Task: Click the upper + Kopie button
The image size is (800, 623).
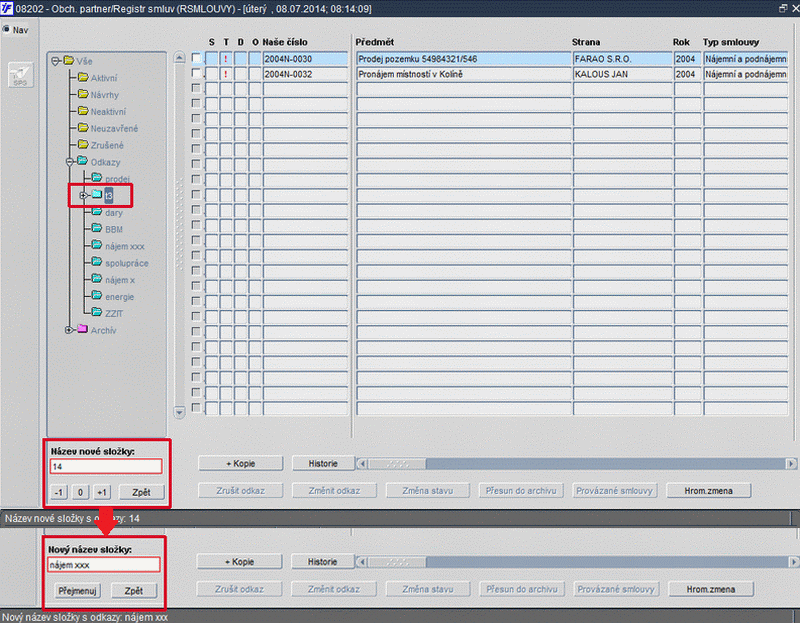Action: point(240,463)
